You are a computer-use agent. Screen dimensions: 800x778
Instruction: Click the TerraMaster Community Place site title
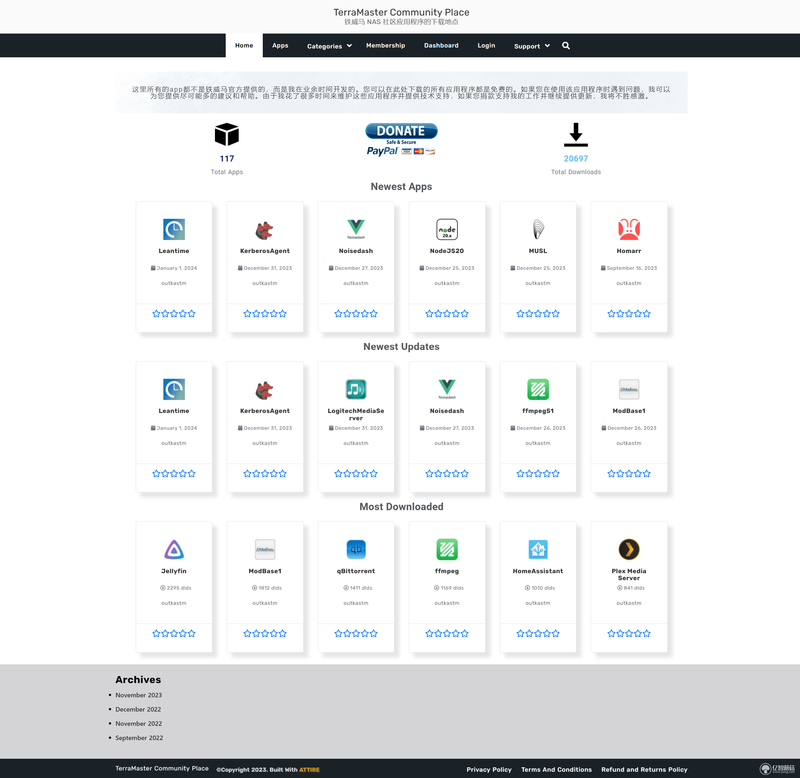(402, 12)
